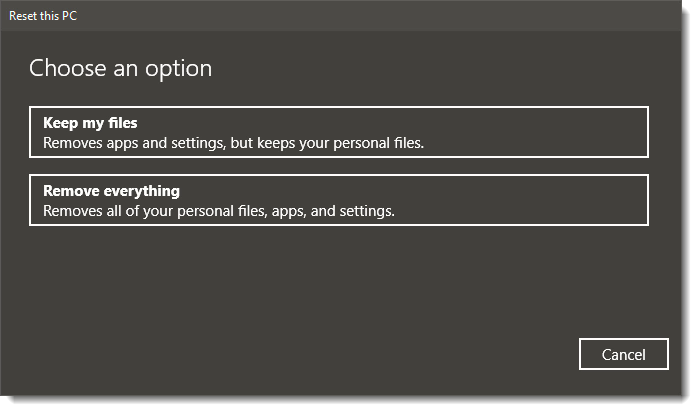Click the Reset this PC title bar
Image resolution: width=697 pixels, height=411 pixels.
coord(348,14)
